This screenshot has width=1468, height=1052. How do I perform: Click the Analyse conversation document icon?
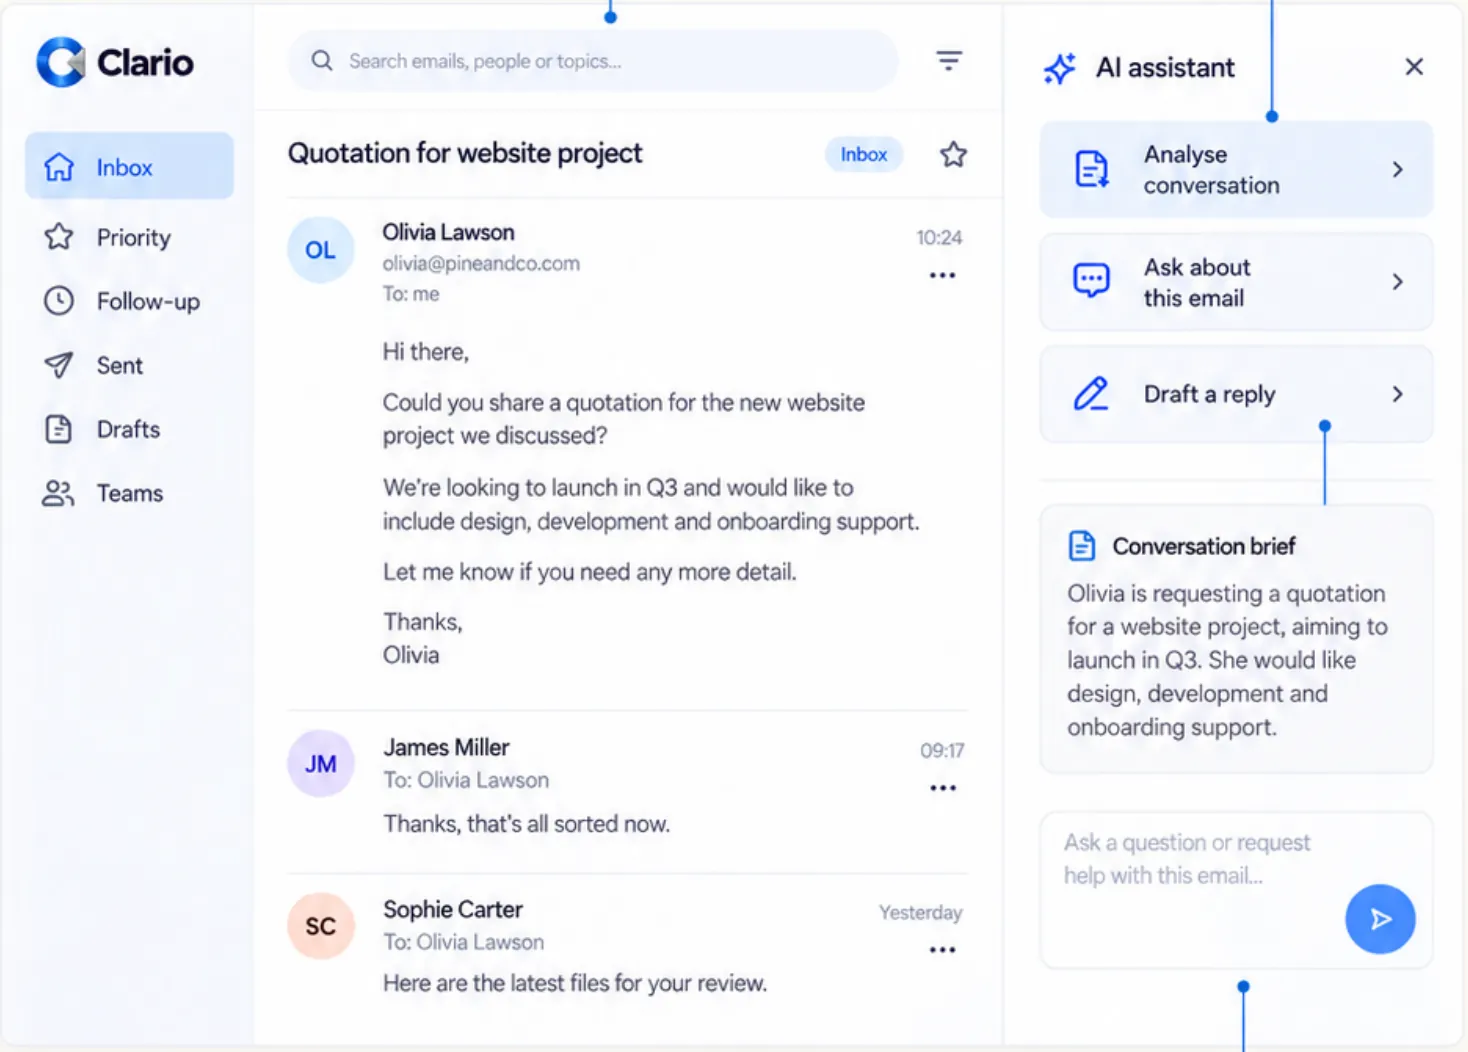pos(1091,169)
